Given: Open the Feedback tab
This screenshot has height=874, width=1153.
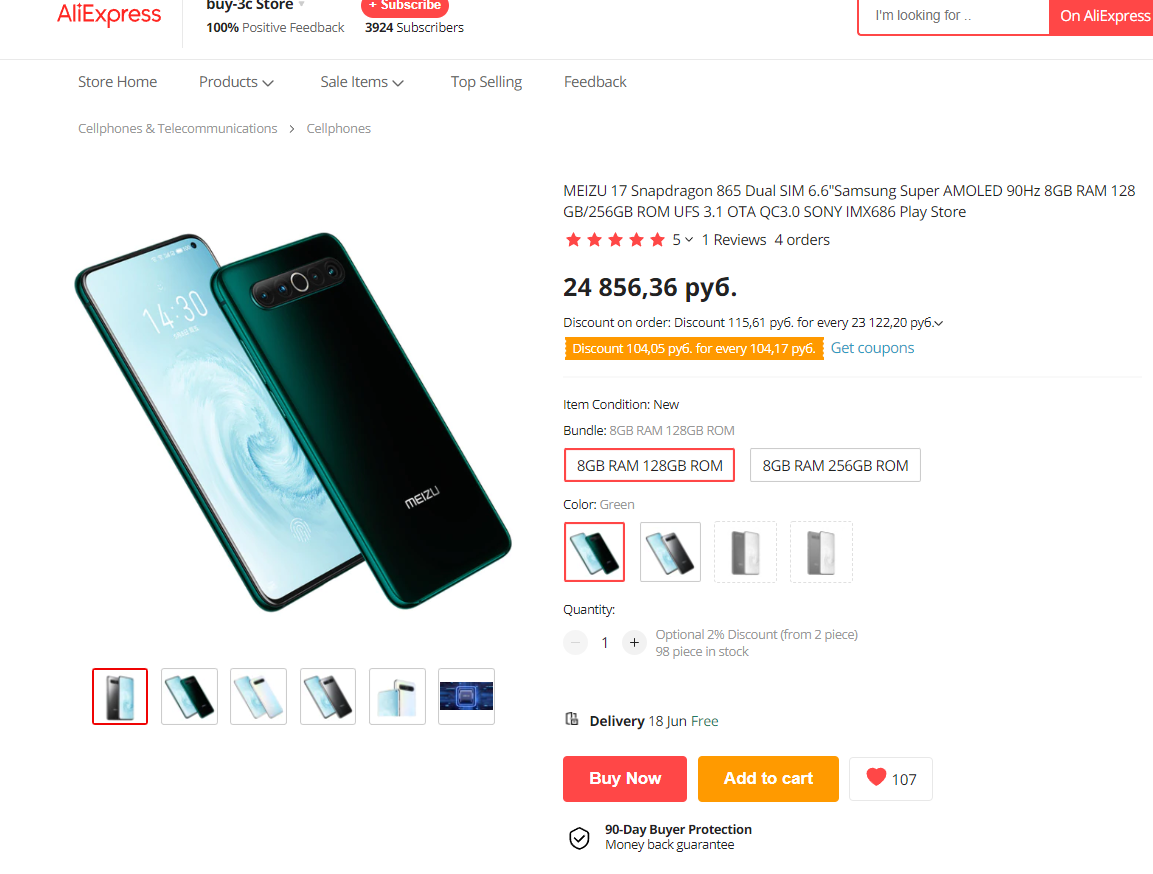Looking at the screenshot, I should [595, 82].
